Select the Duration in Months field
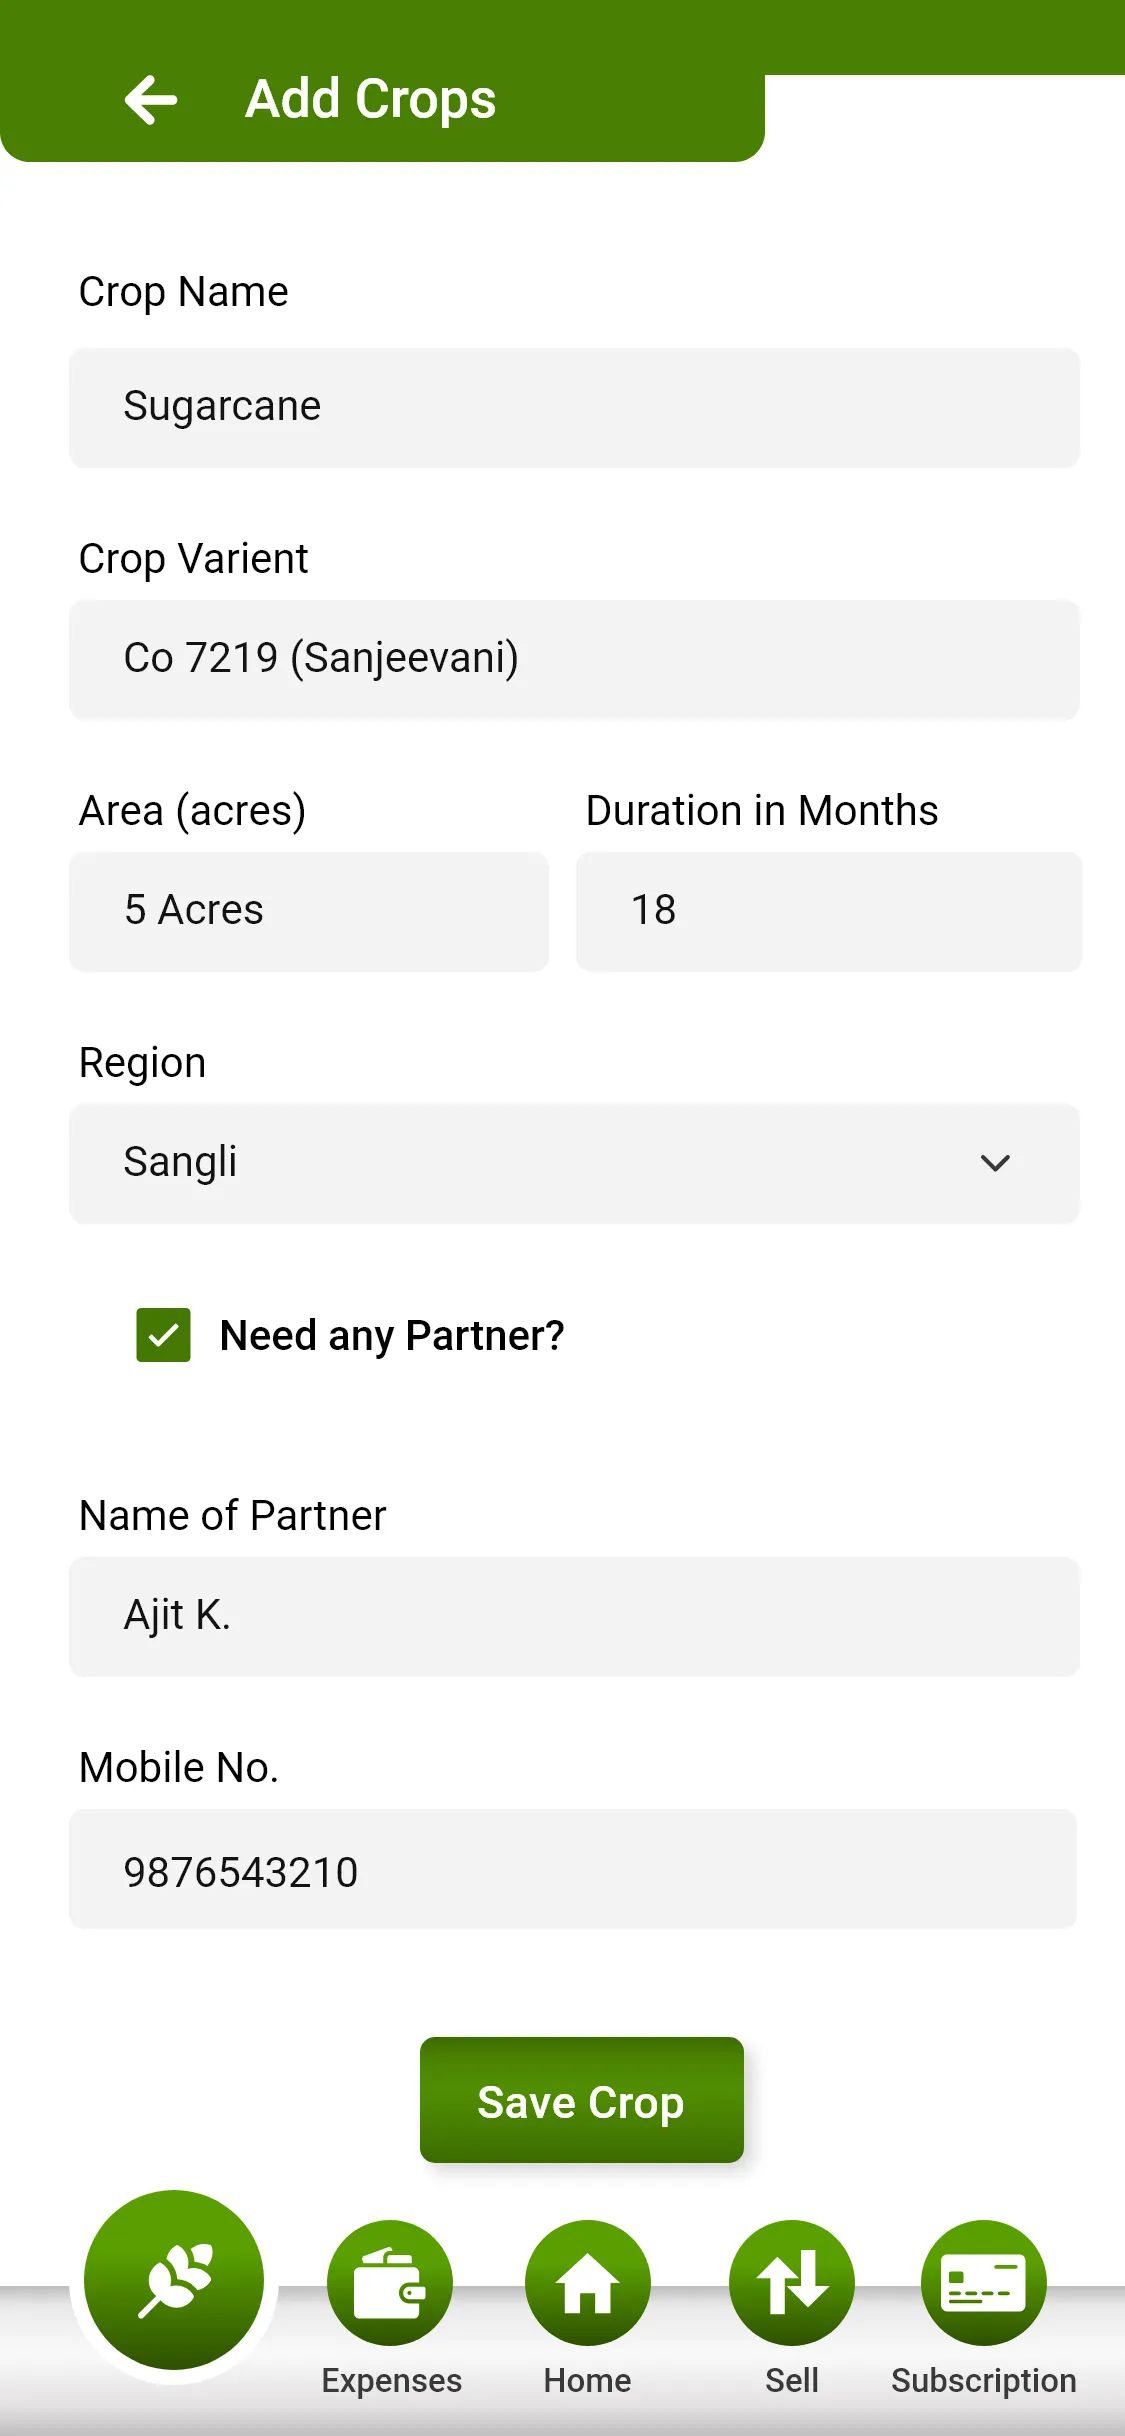 829,911
